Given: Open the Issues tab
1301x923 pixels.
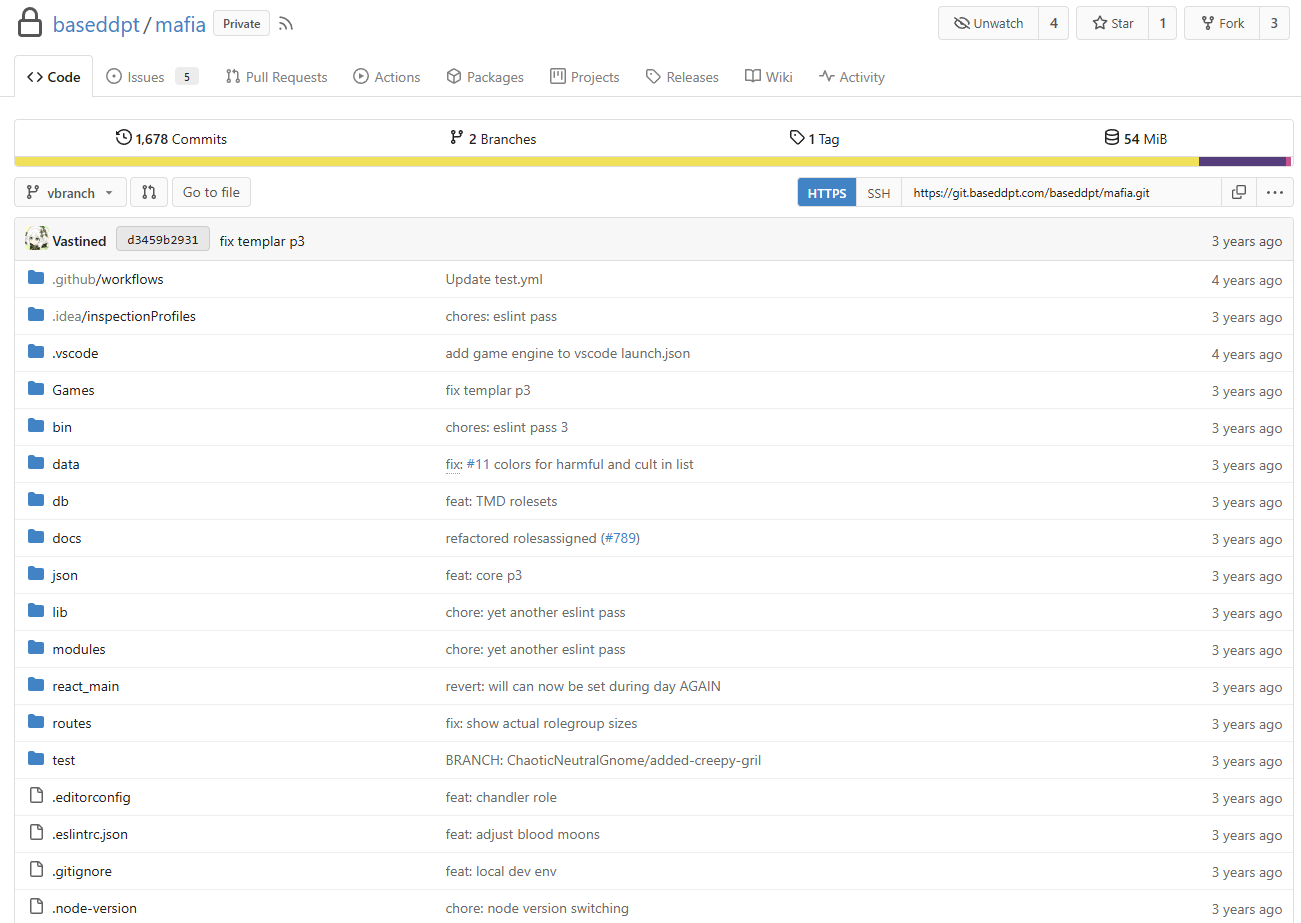Looking at the screenshot, I should [152, 77].
